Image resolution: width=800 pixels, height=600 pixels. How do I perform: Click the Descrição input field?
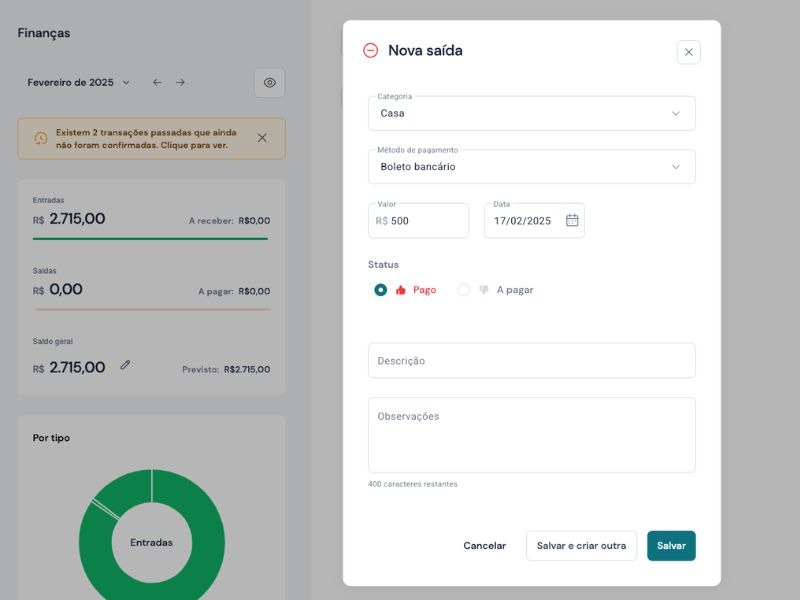click(x=531, y=361)
